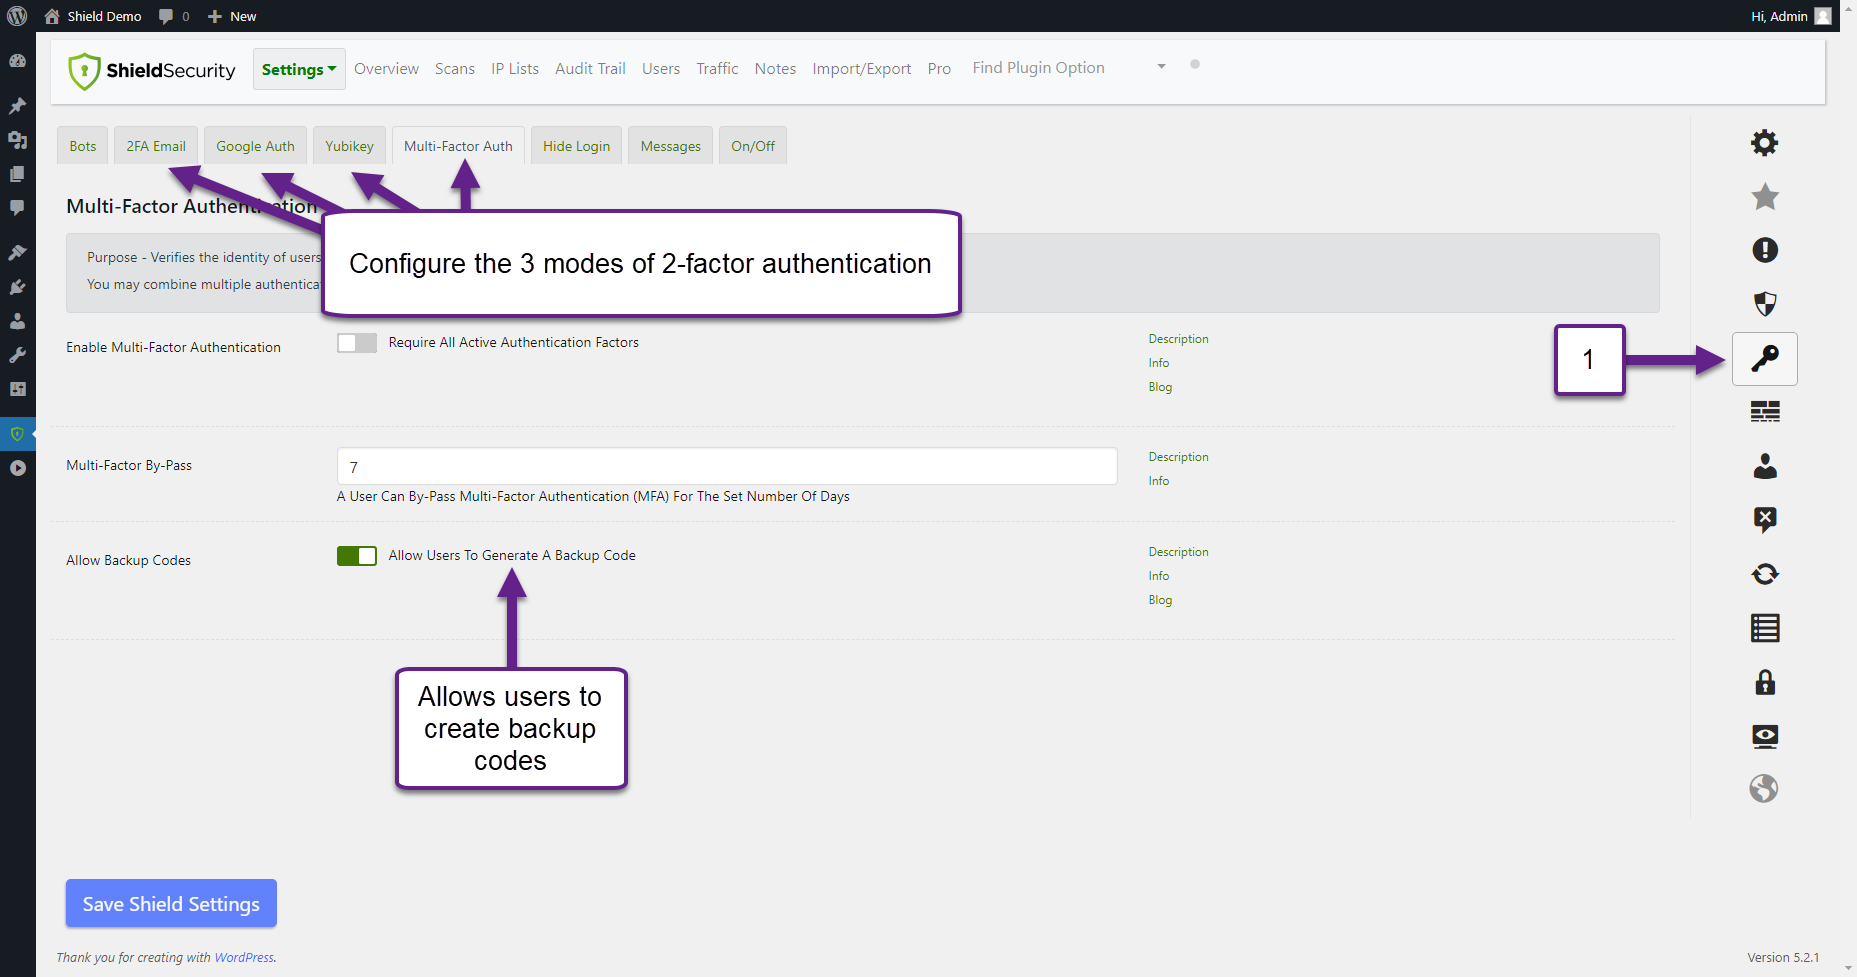Click the Save Shield Settings button

[x=170, y=903]
